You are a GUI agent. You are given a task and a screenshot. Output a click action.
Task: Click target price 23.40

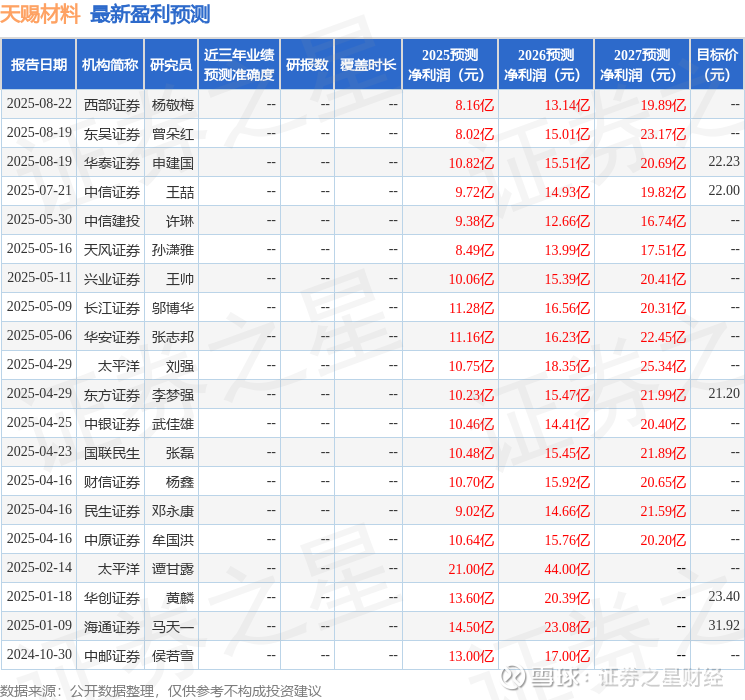[724, 596]
